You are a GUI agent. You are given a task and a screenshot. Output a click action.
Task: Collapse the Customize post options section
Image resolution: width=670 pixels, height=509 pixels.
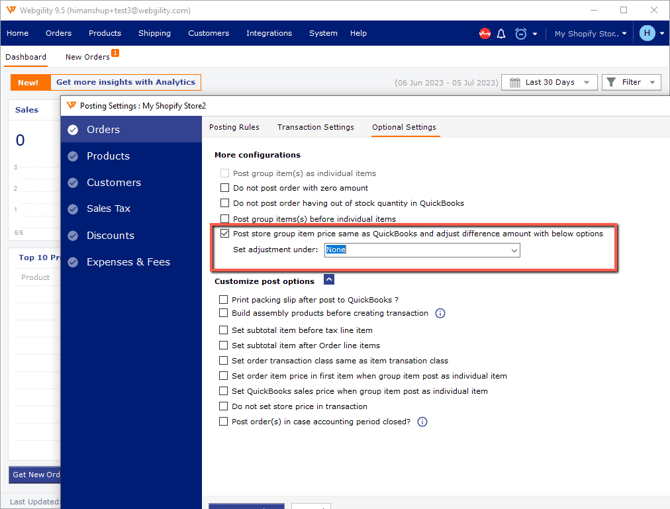click(329, 280)
